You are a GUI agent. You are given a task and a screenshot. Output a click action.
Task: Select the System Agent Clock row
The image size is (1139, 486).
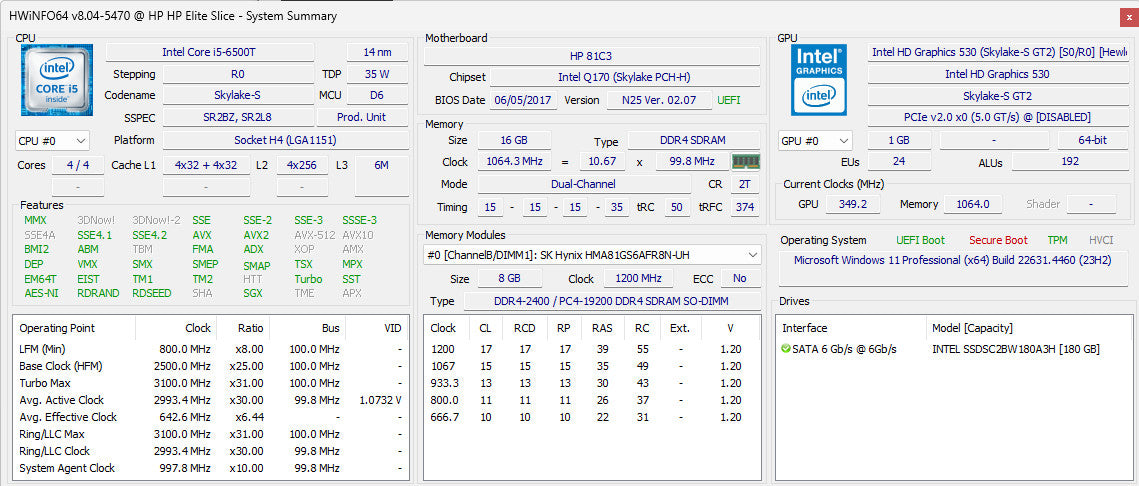[x=211, y=468]
